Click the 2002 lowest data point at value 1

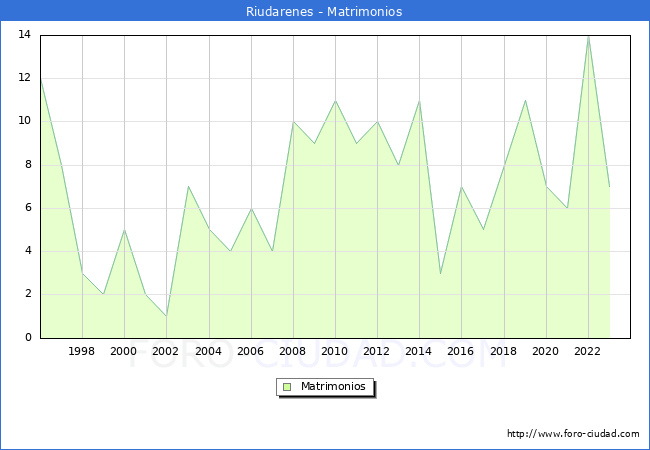coord(166,316)
